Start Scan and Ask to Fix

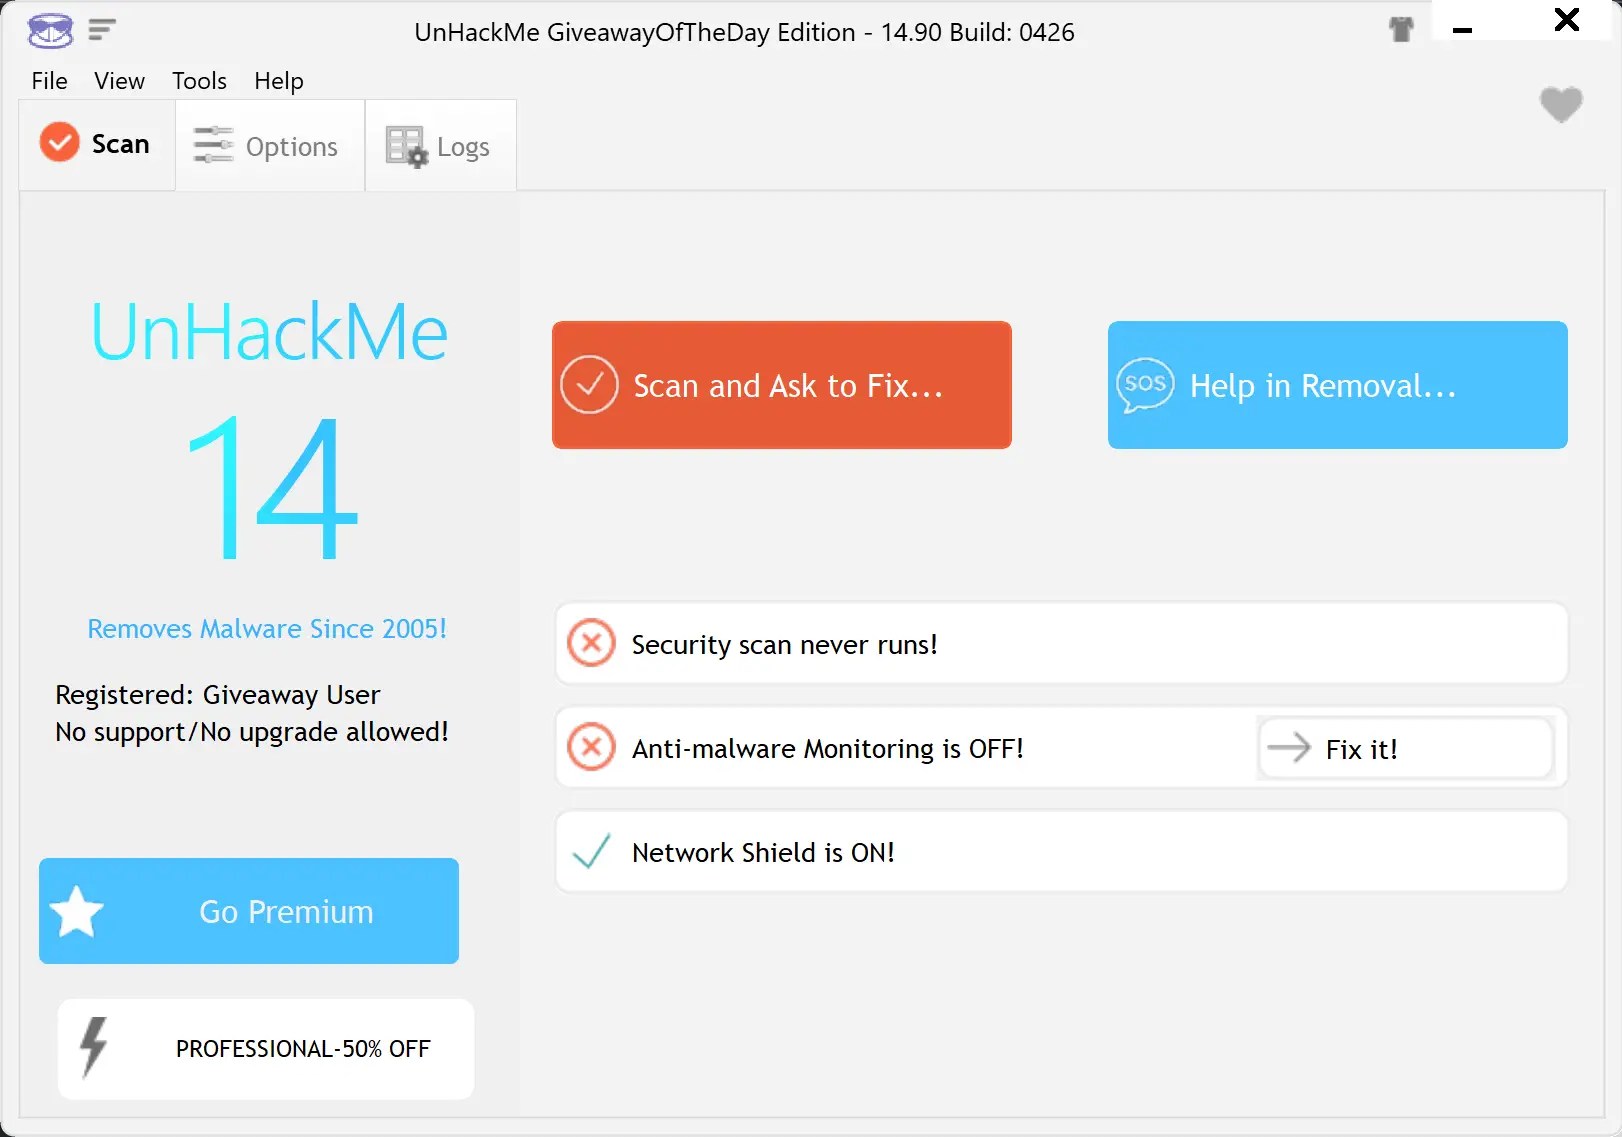(x=781, y=385)
